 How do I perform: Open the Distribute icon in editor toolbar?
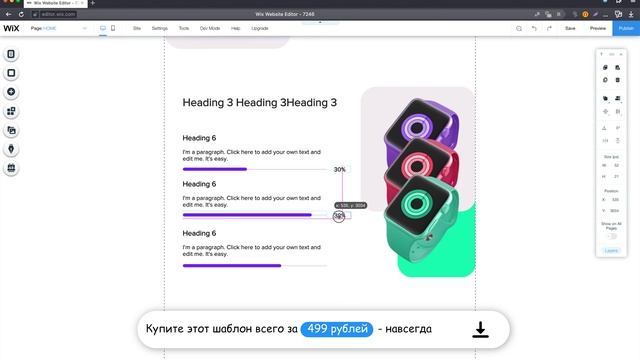[x=618, y=111]
